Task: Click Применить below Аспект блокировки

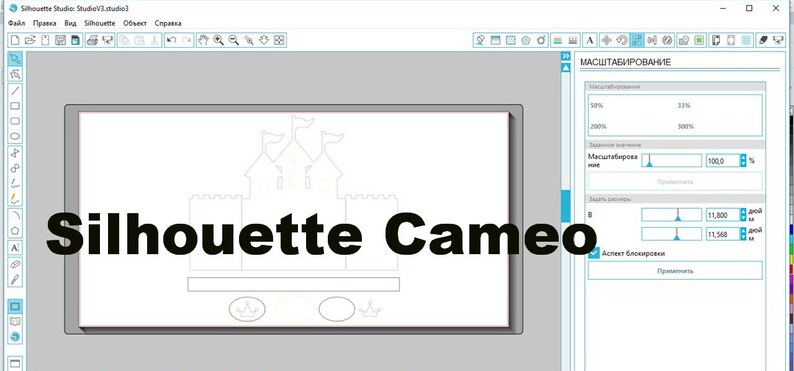Action: [675, 271]
